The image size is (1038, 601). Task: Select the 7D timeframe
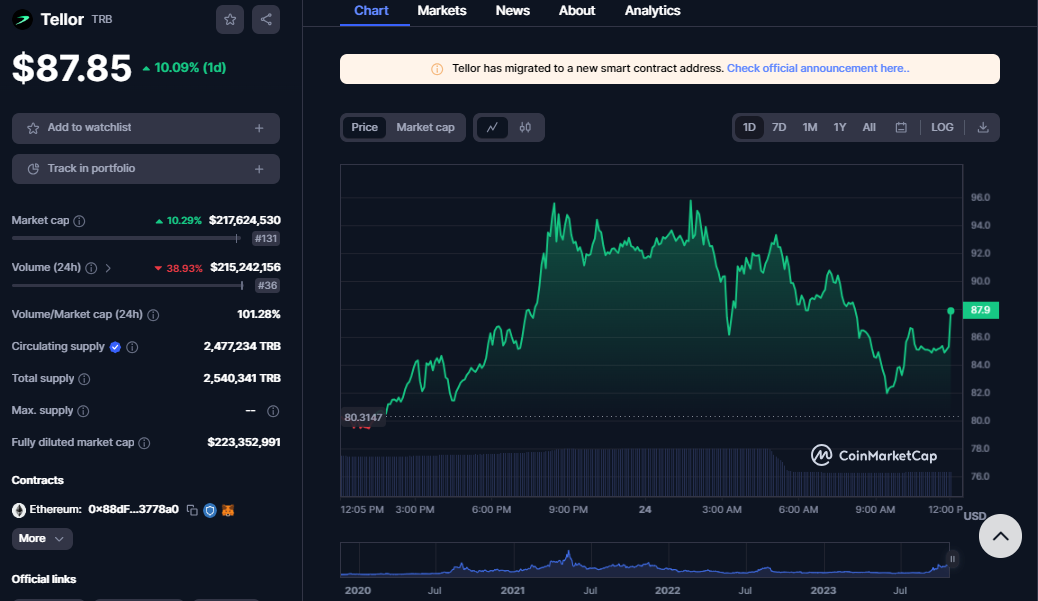tap(779, 127)
